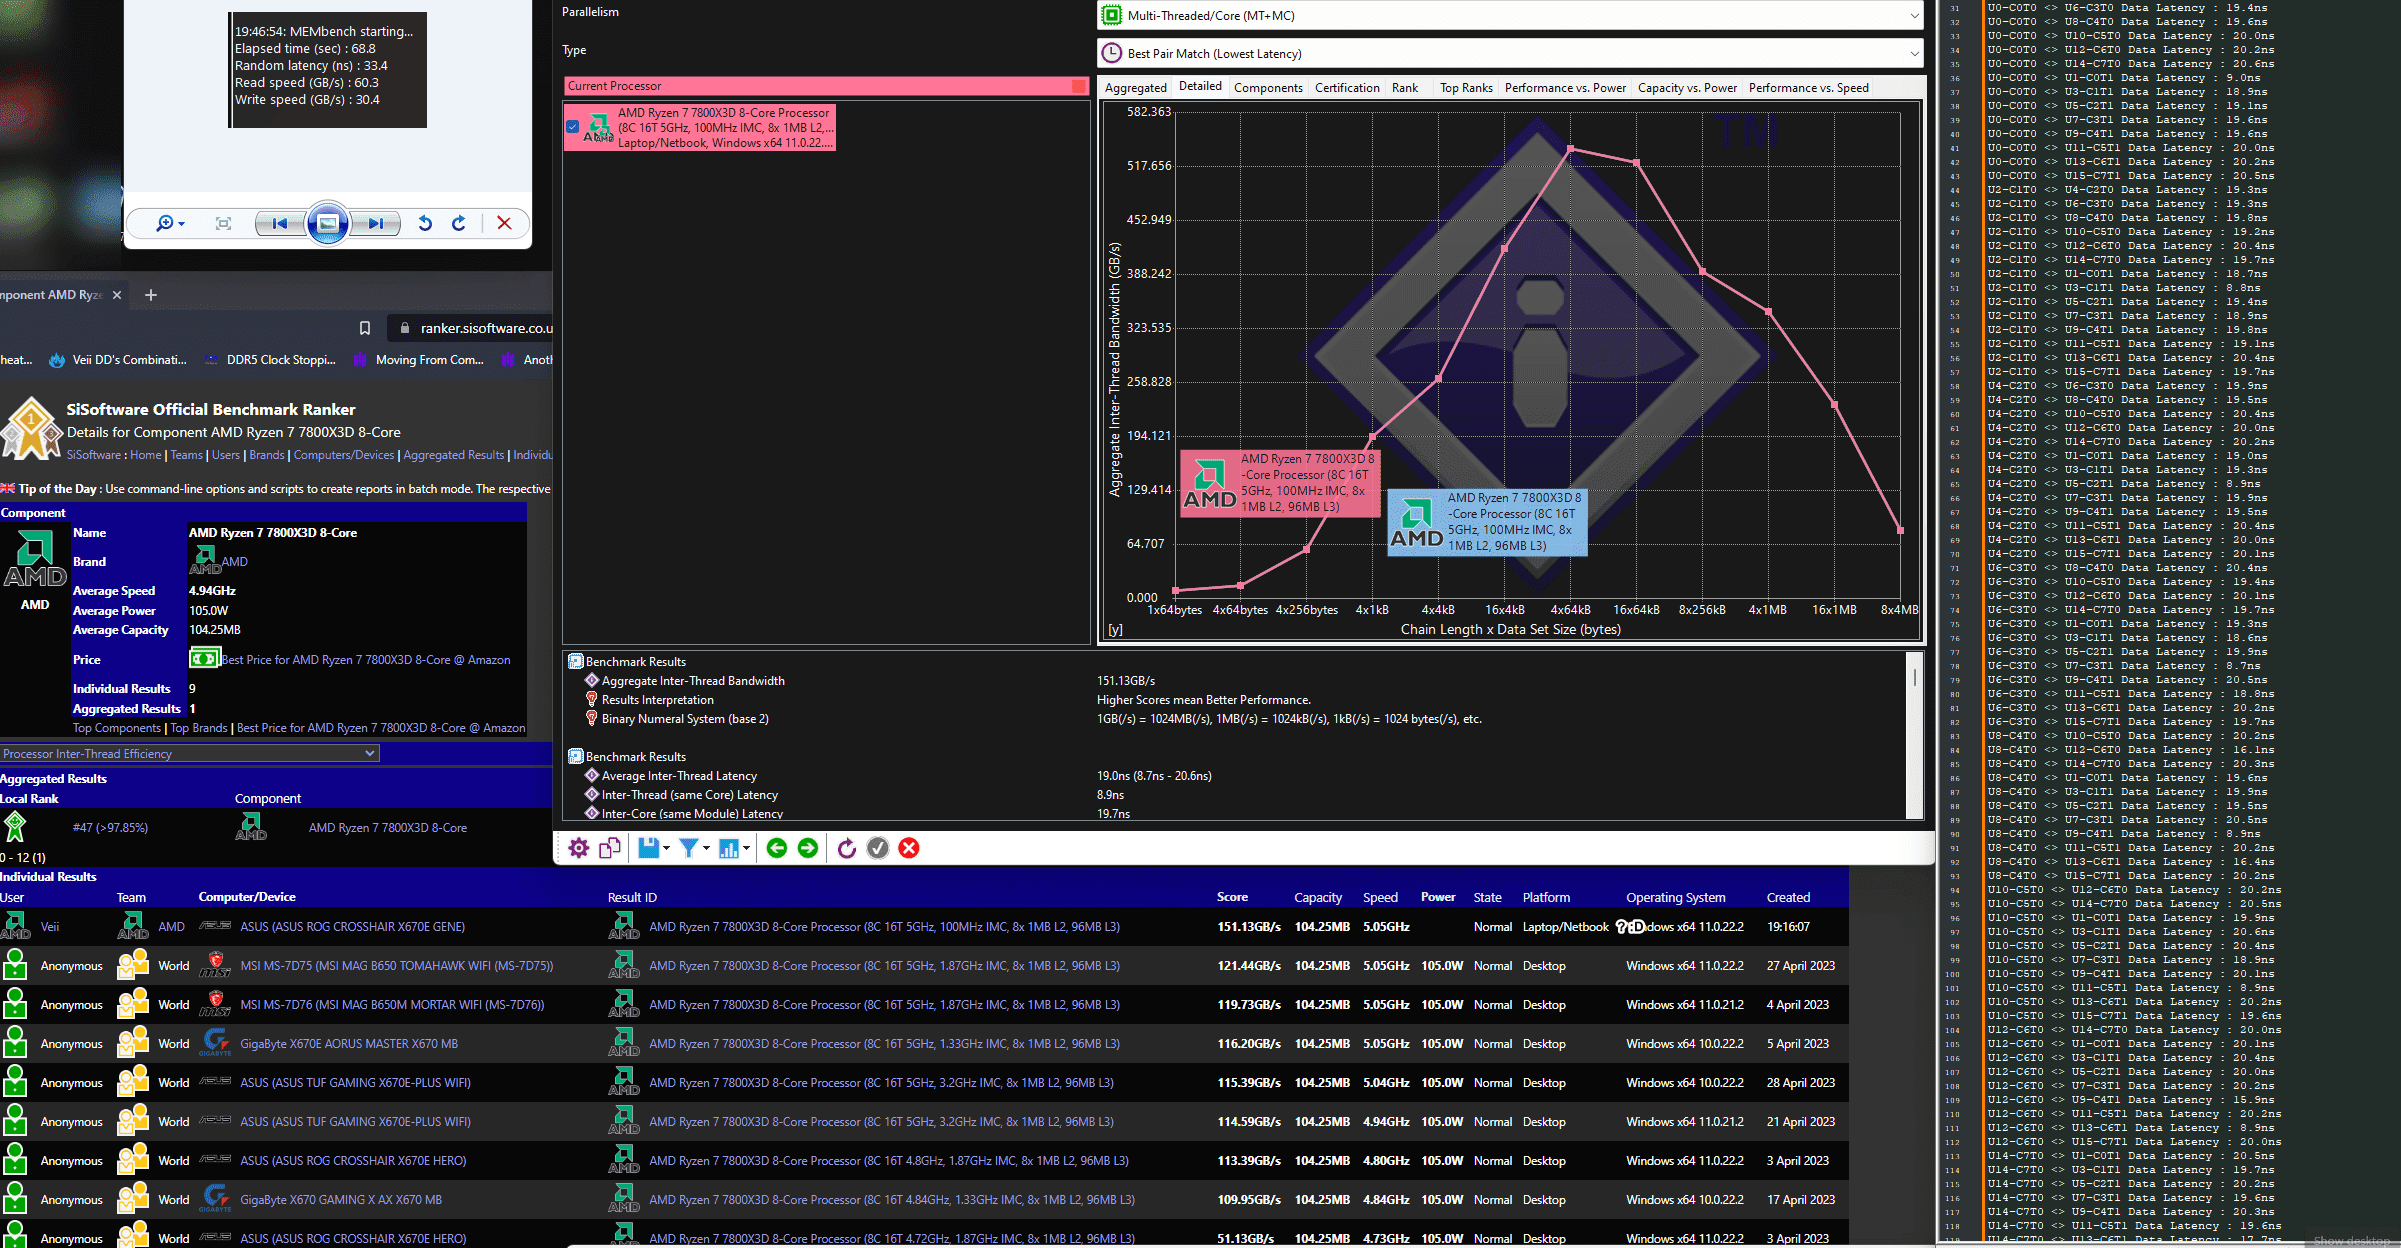Click the red AMD Ryzen chart legend box

pyautogui.click(x=1281, y=483)
